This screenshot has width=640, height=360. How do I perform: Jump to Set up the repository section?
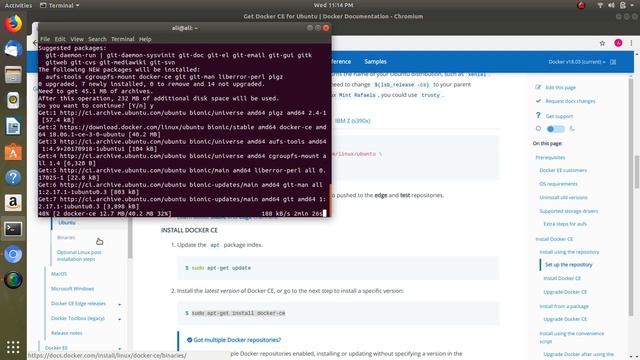point(569,265)
